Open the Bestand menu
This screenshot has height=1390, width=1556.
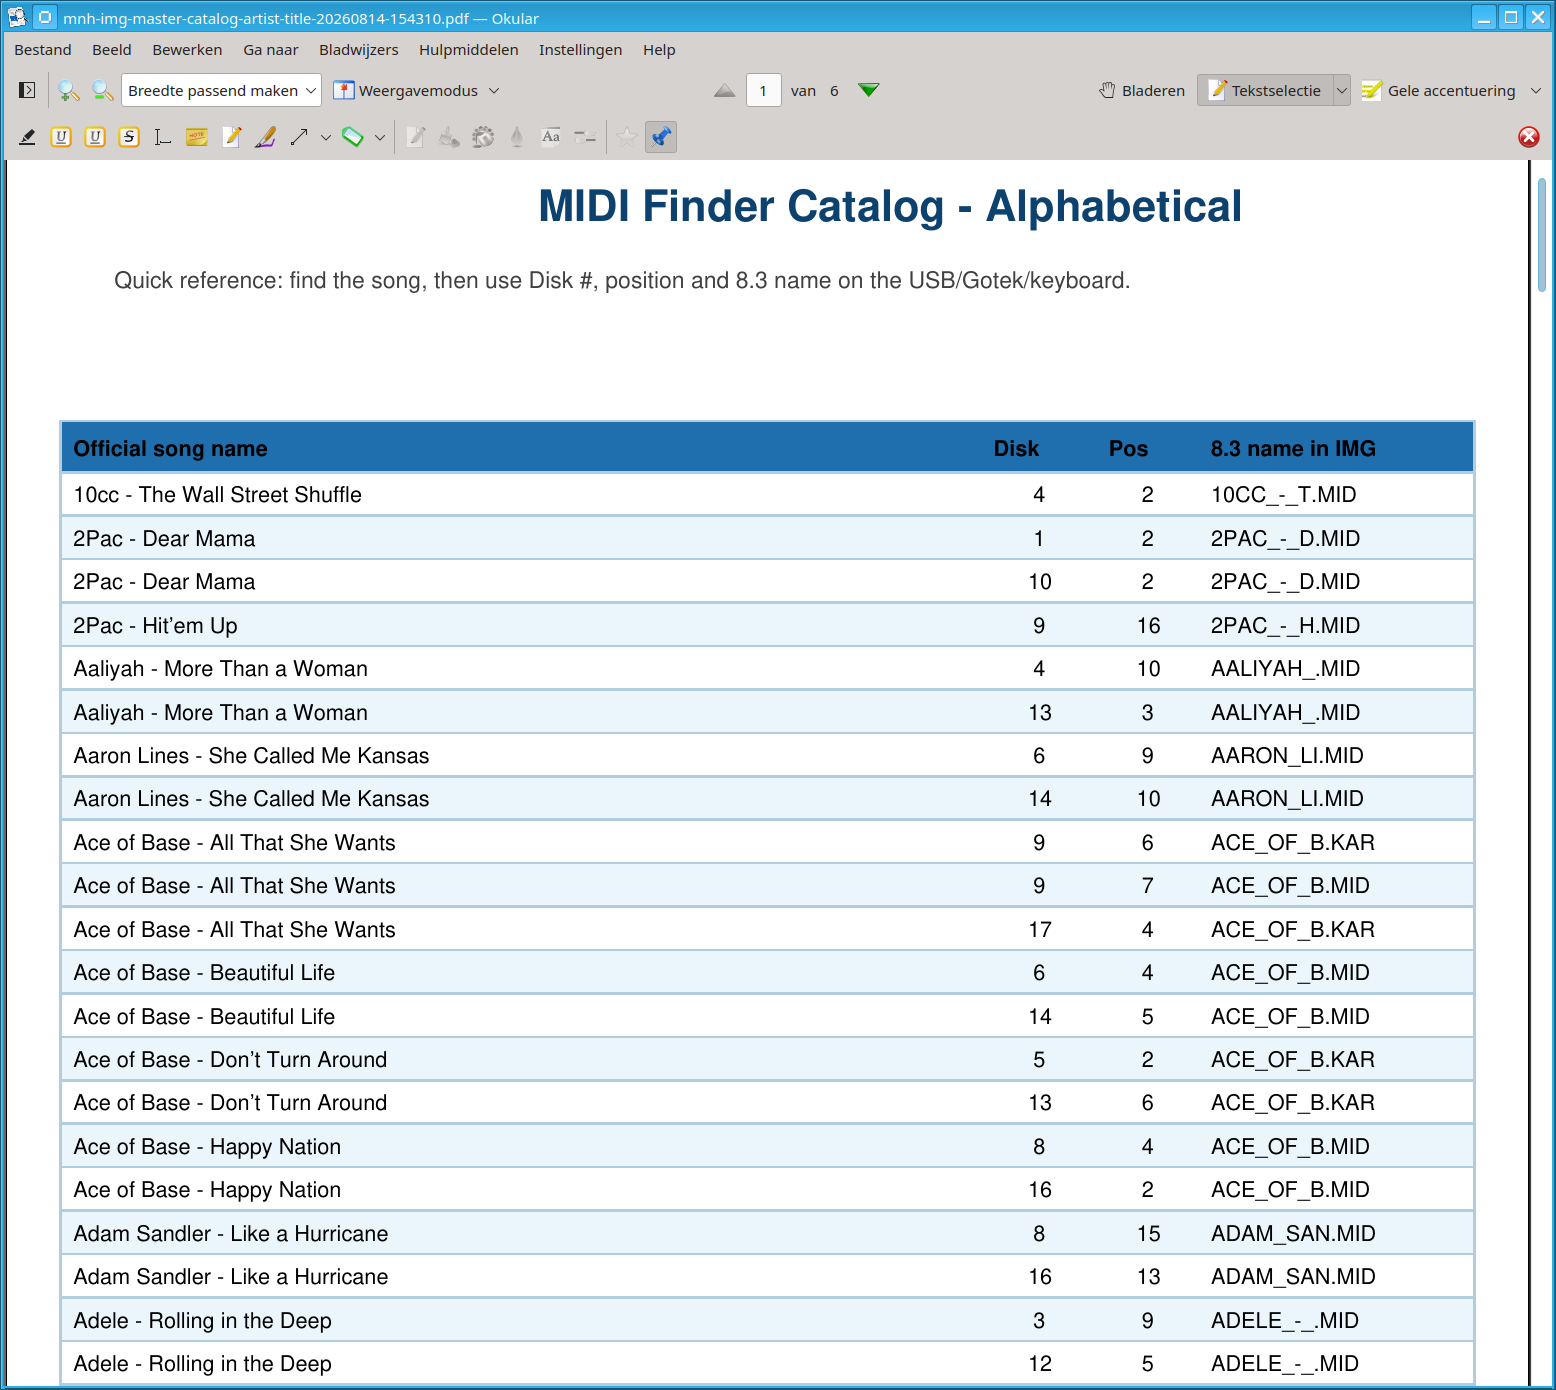[43, 50]
